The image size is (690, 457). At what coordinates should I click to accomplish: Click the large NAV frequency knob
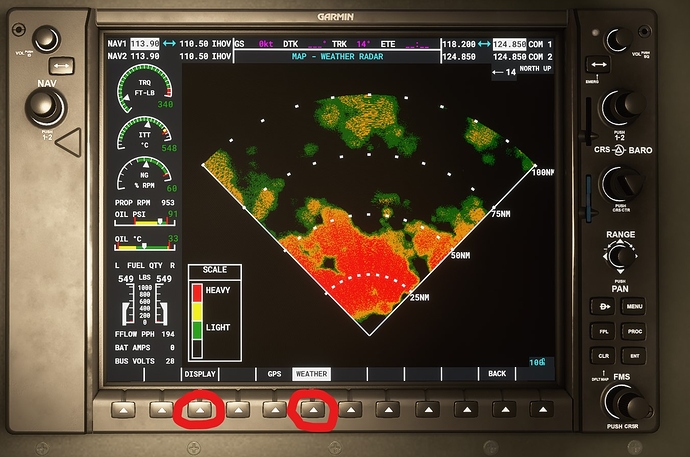[46, 107]
